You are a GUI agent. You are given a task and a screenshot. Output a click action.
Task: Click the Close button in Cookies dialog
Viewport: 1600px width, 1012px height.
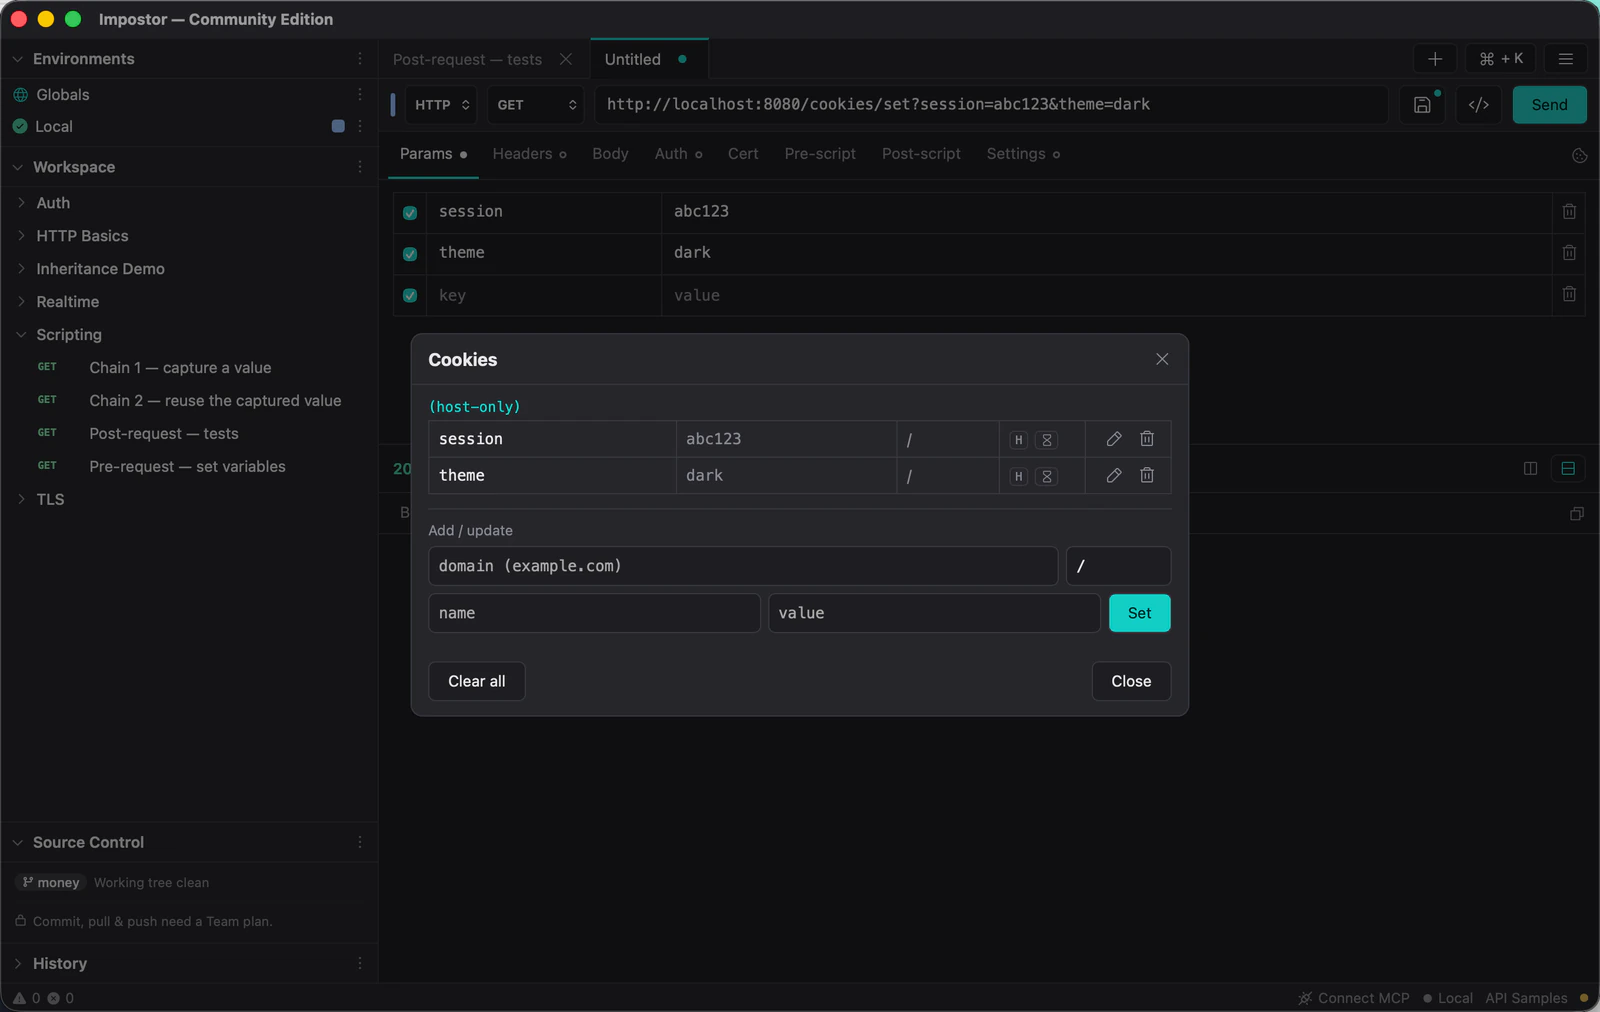(1131, 682)
